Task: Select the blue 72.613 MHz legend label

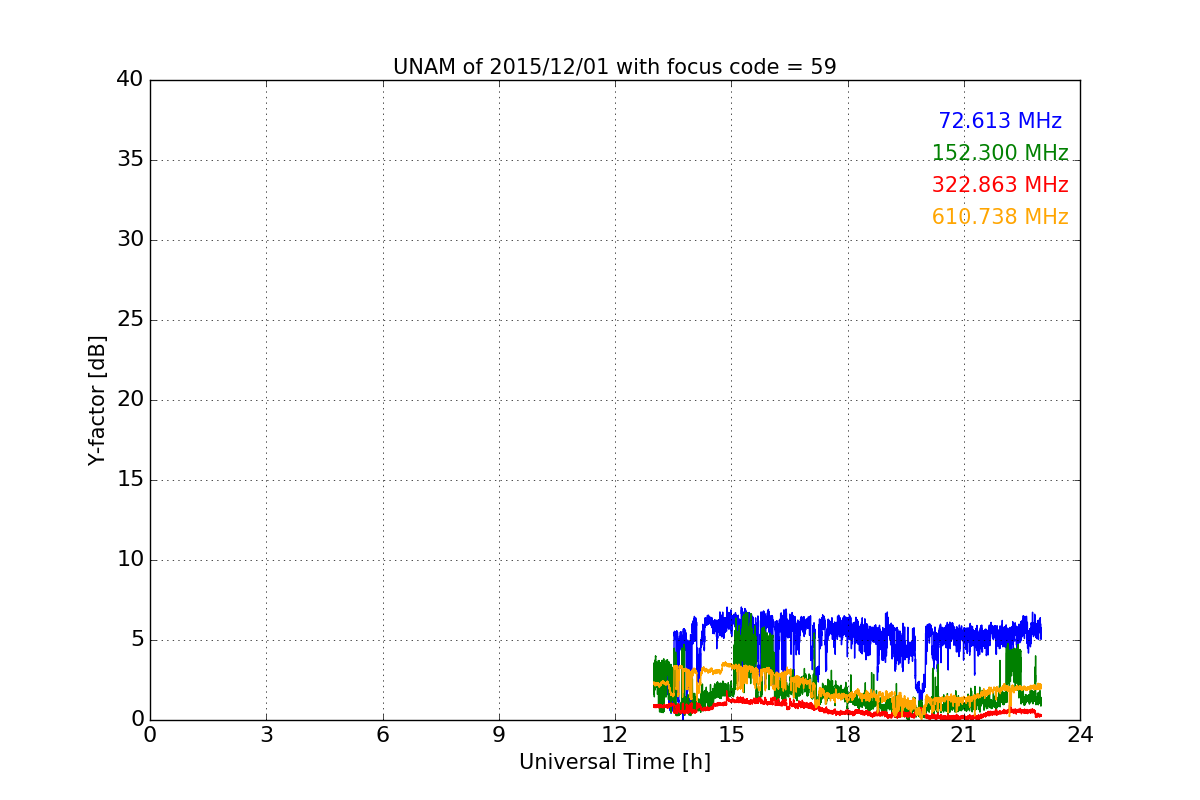Action: [x=1000, y=121]
